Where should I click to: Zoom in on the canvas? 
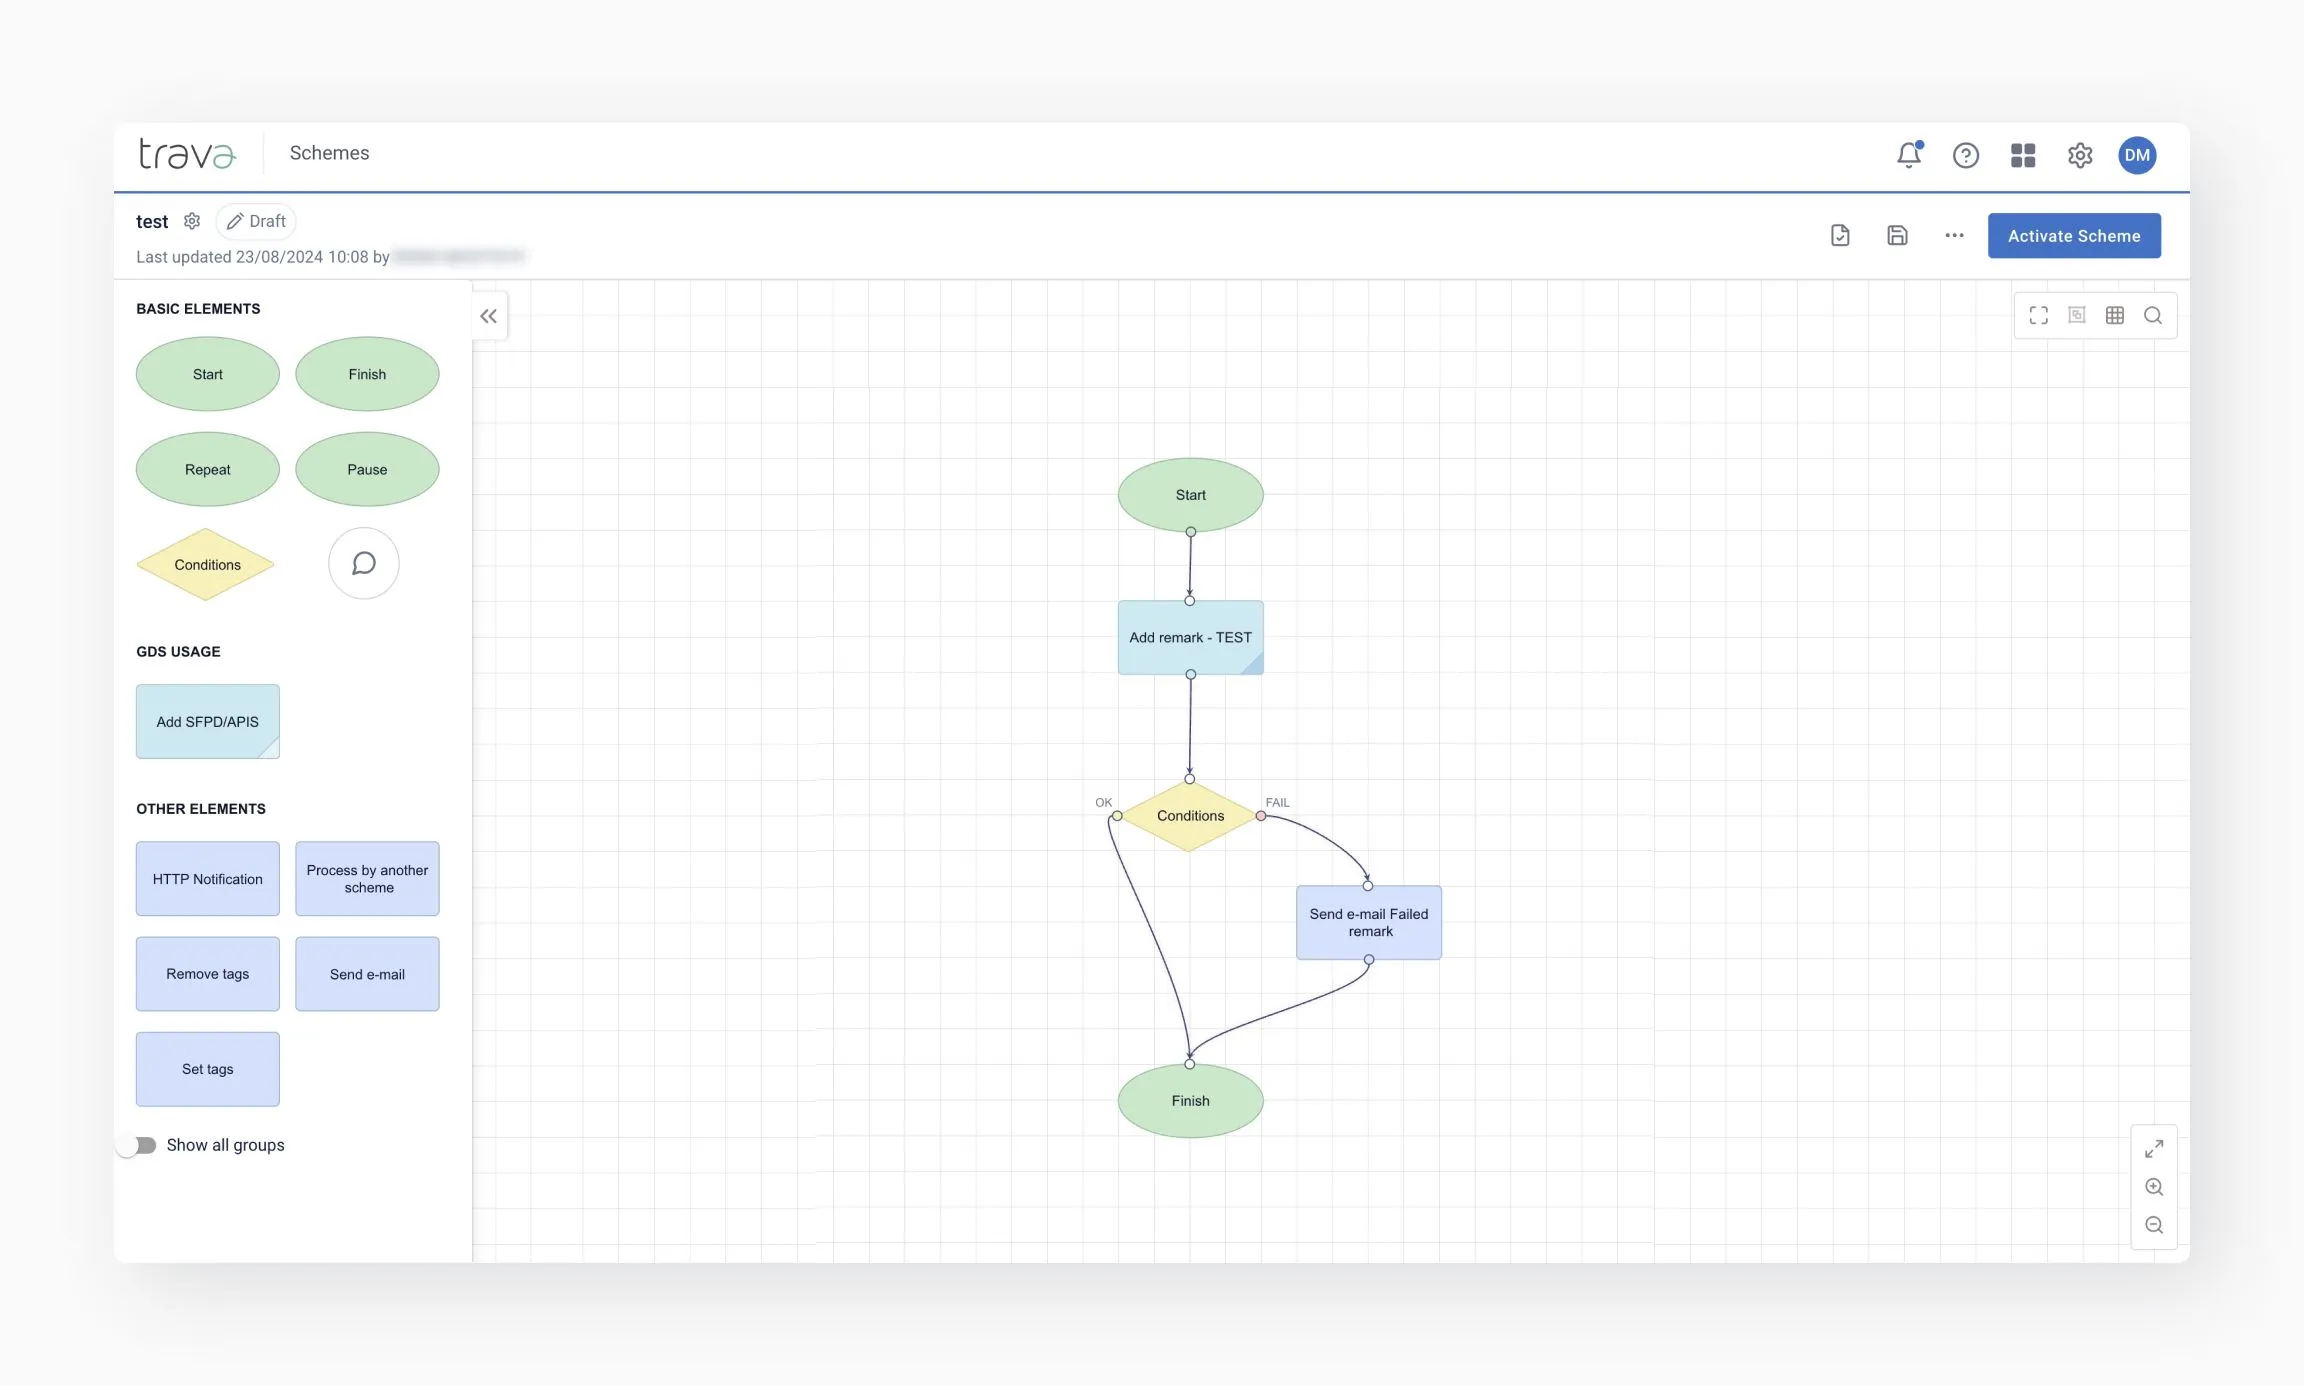[x=2154, y=1187]
